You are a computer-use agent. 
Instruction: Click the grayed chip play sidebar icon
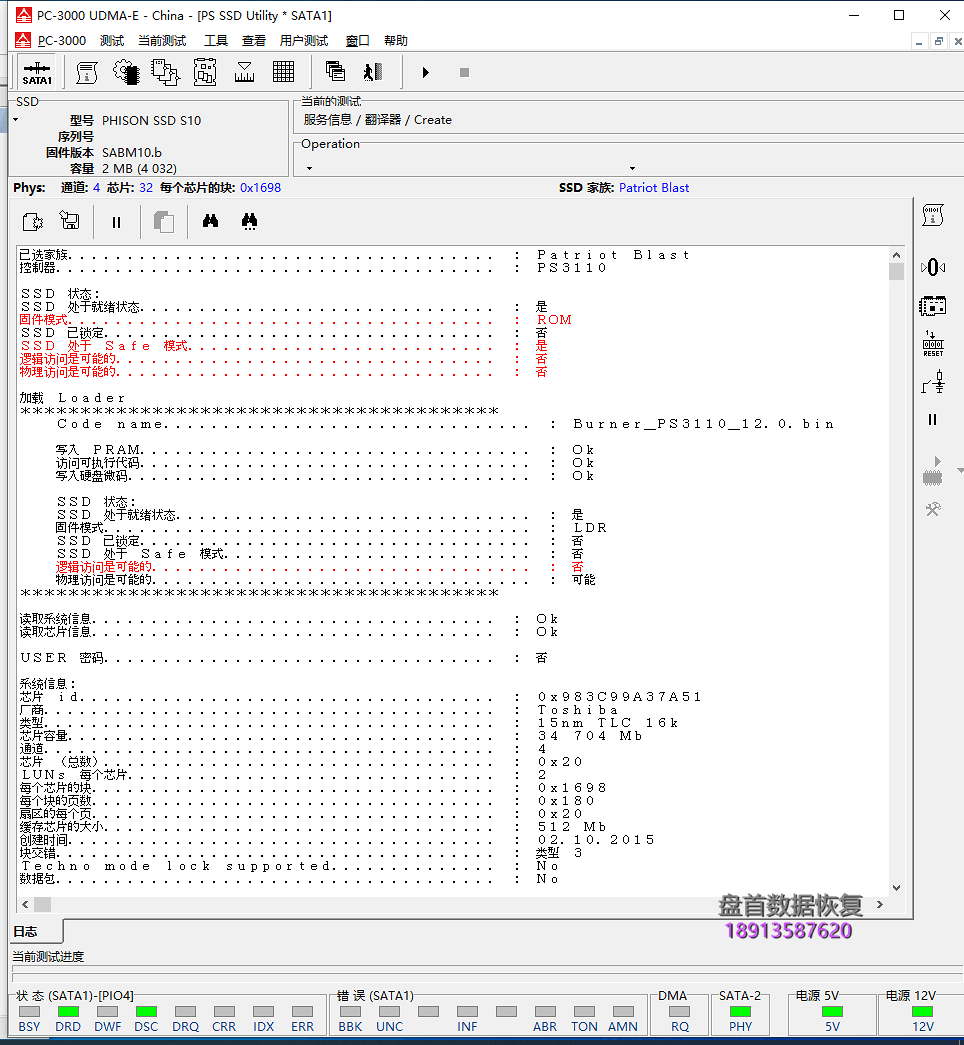(933, 471)
